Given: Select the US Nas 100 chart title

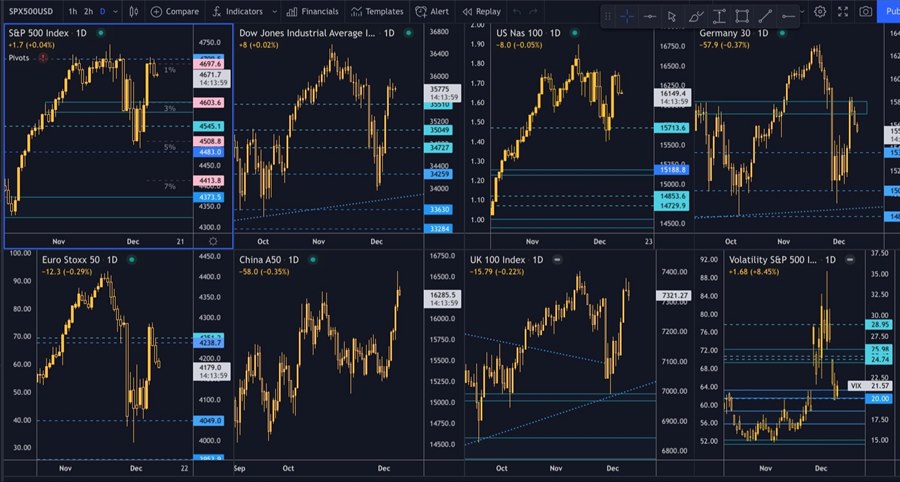Looking at the screenshot, I should 519,33.
